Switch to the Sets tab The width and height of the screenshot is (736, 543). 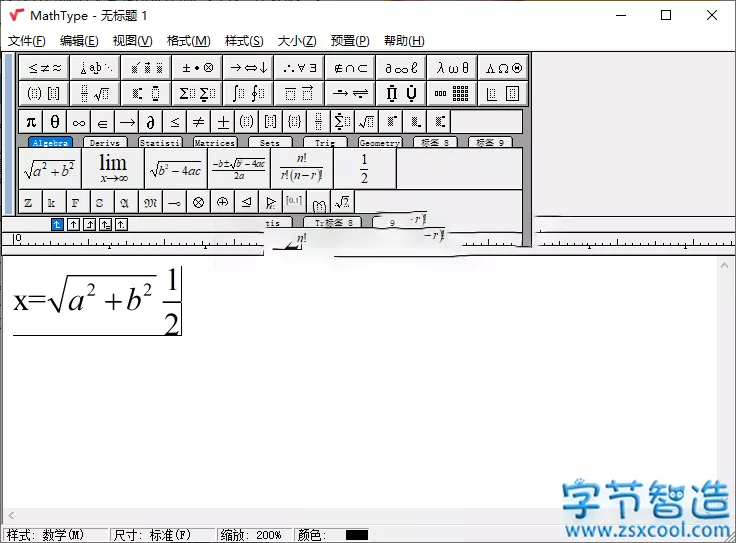(x=270, y=143)
